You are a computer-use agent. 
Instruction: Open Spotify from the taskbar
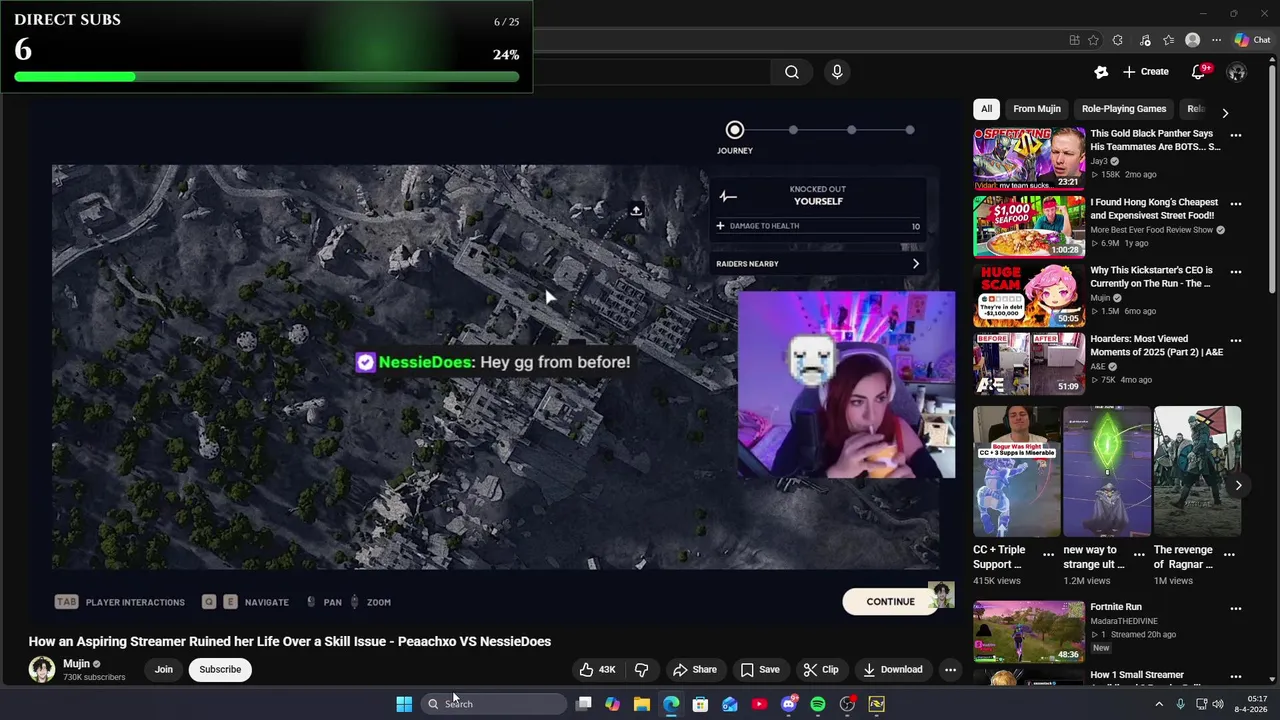click(x=818, y=704)
